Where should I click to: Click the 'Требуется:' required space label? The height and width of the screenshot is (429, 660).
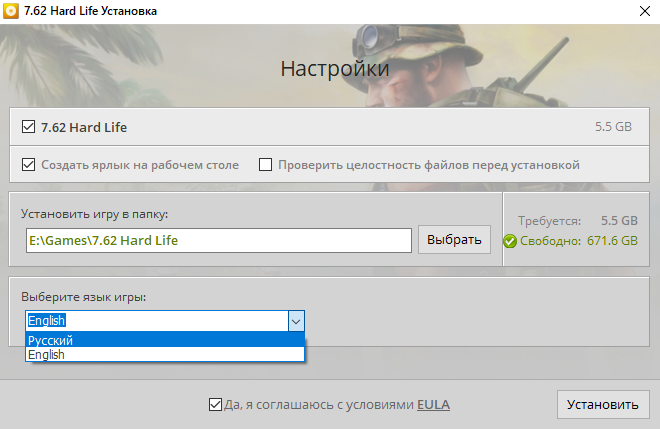pos(549,221)
